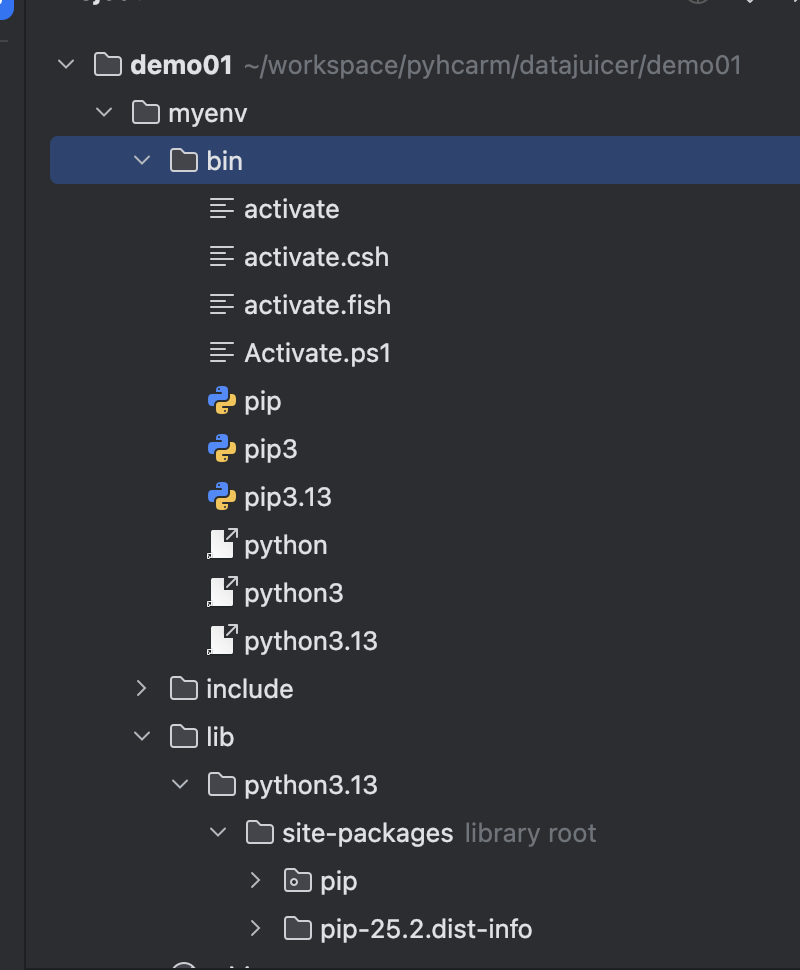Screen dimensions: 800x970
Task: Click the file icon next to activate.fish
Action: tap(222, 304)
